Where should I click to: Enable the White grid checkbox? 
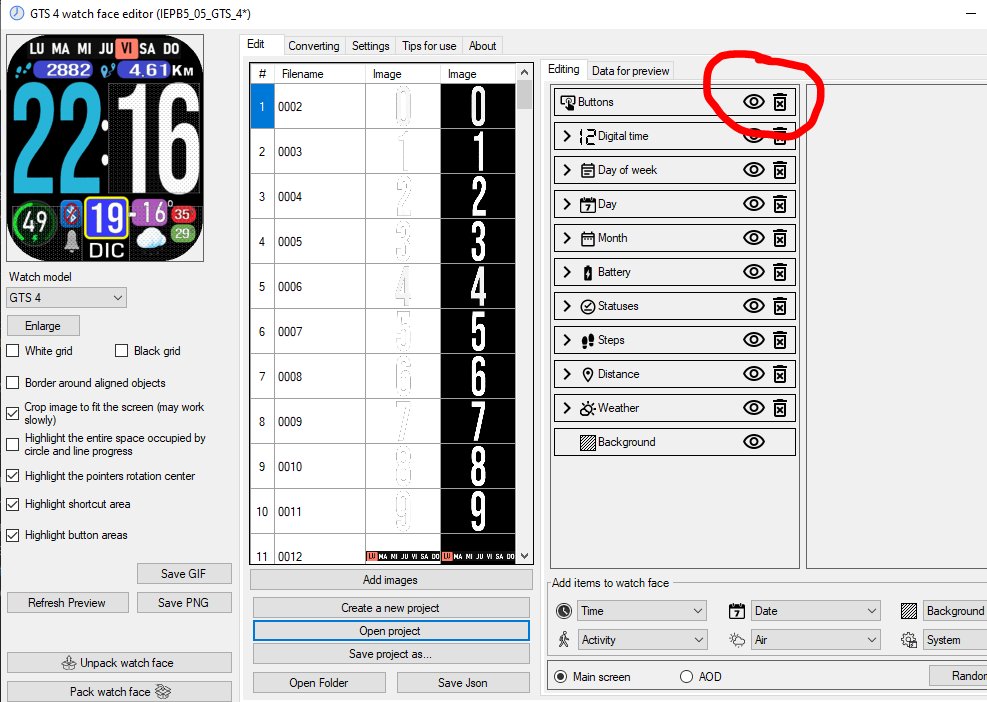point(13,351)
